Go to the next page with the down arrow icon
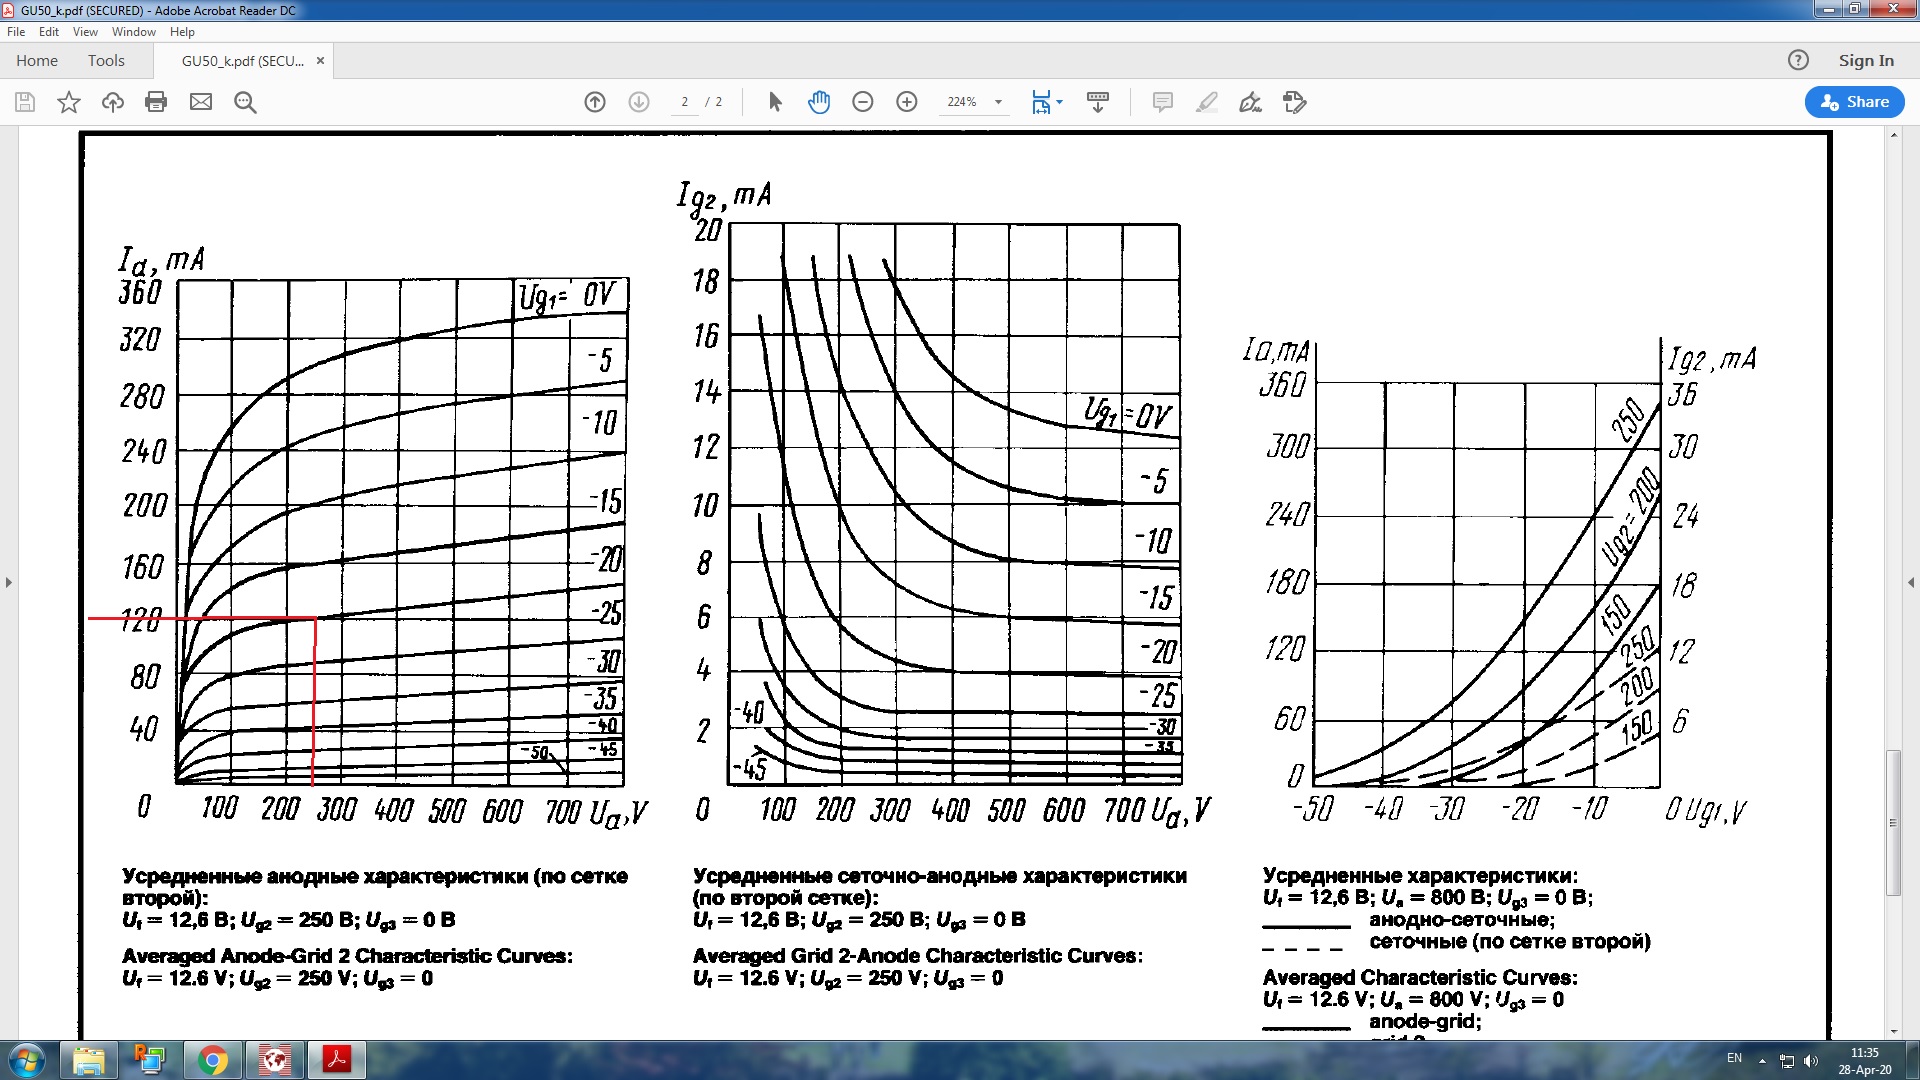1920x1080 pixels. [639, 102]
